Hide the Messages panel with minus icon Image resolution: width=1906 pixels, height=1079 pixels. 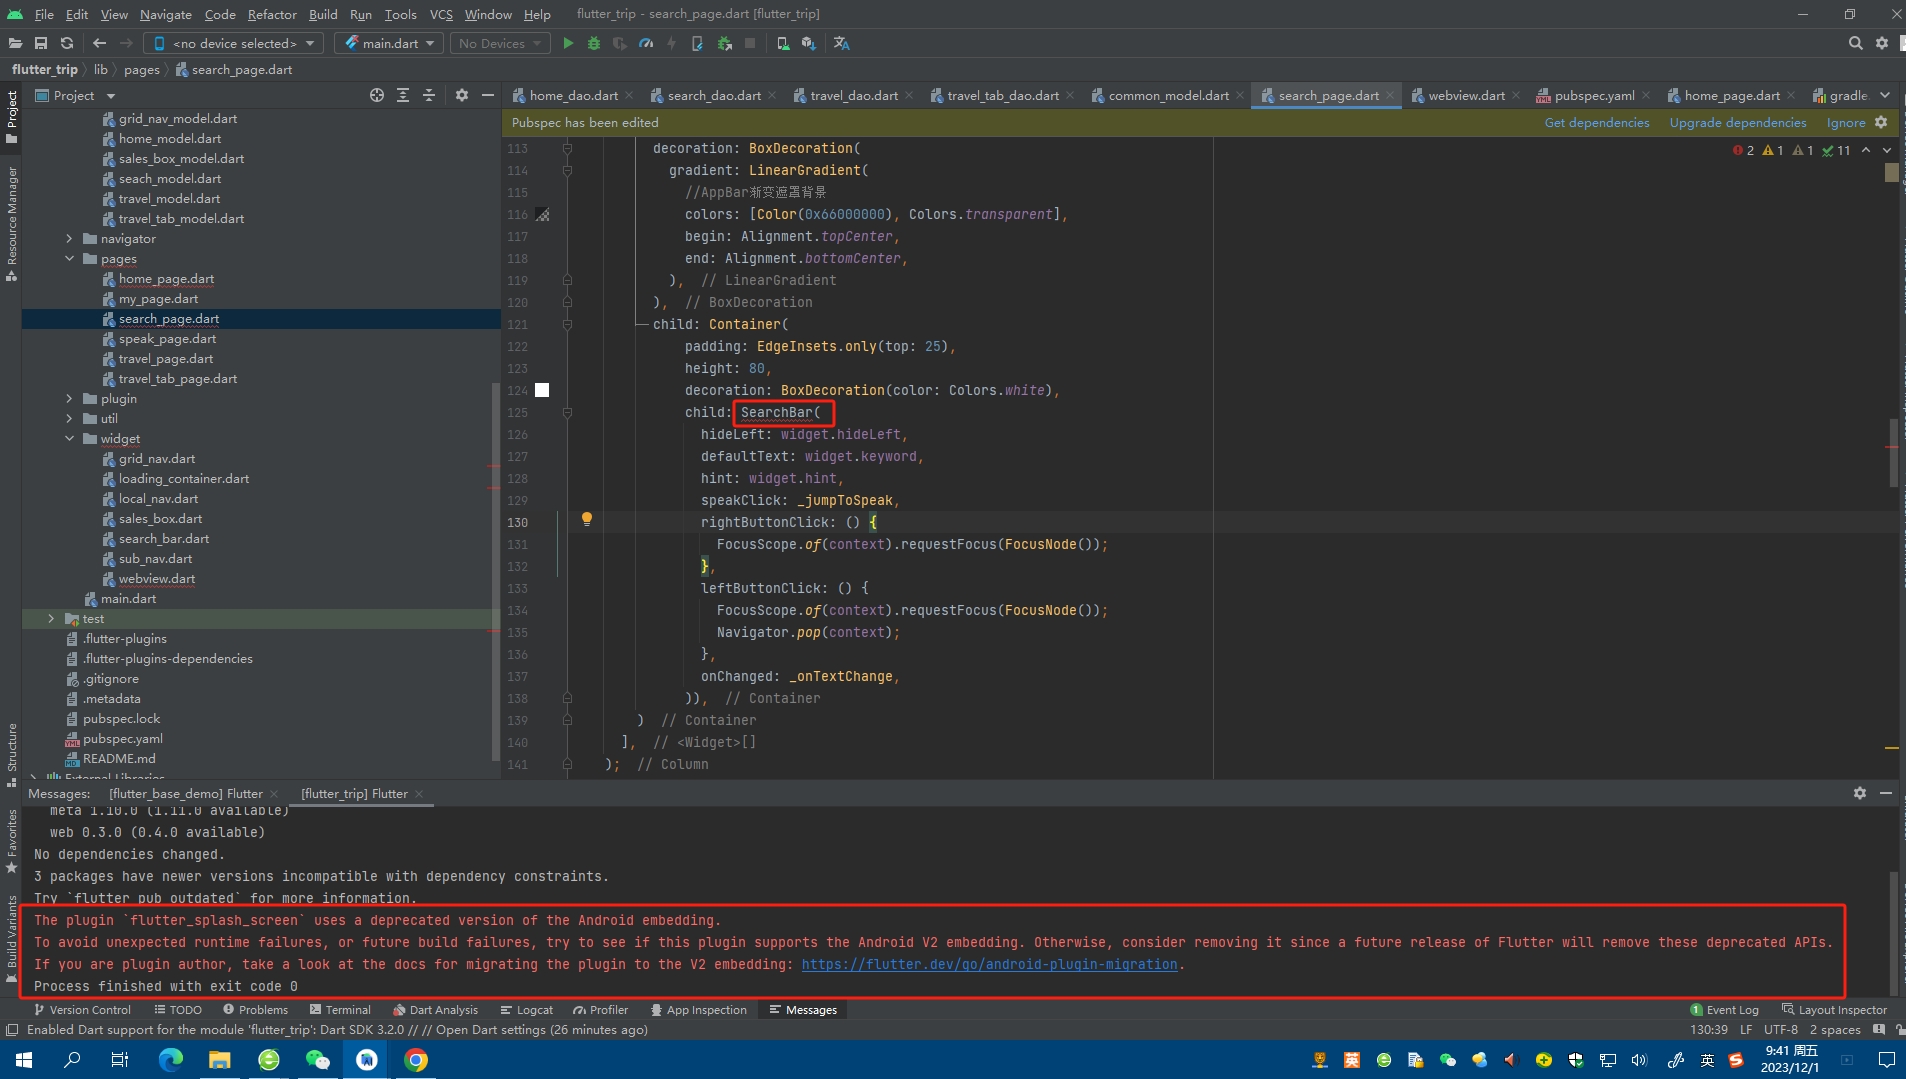[x=1886, y=793]
